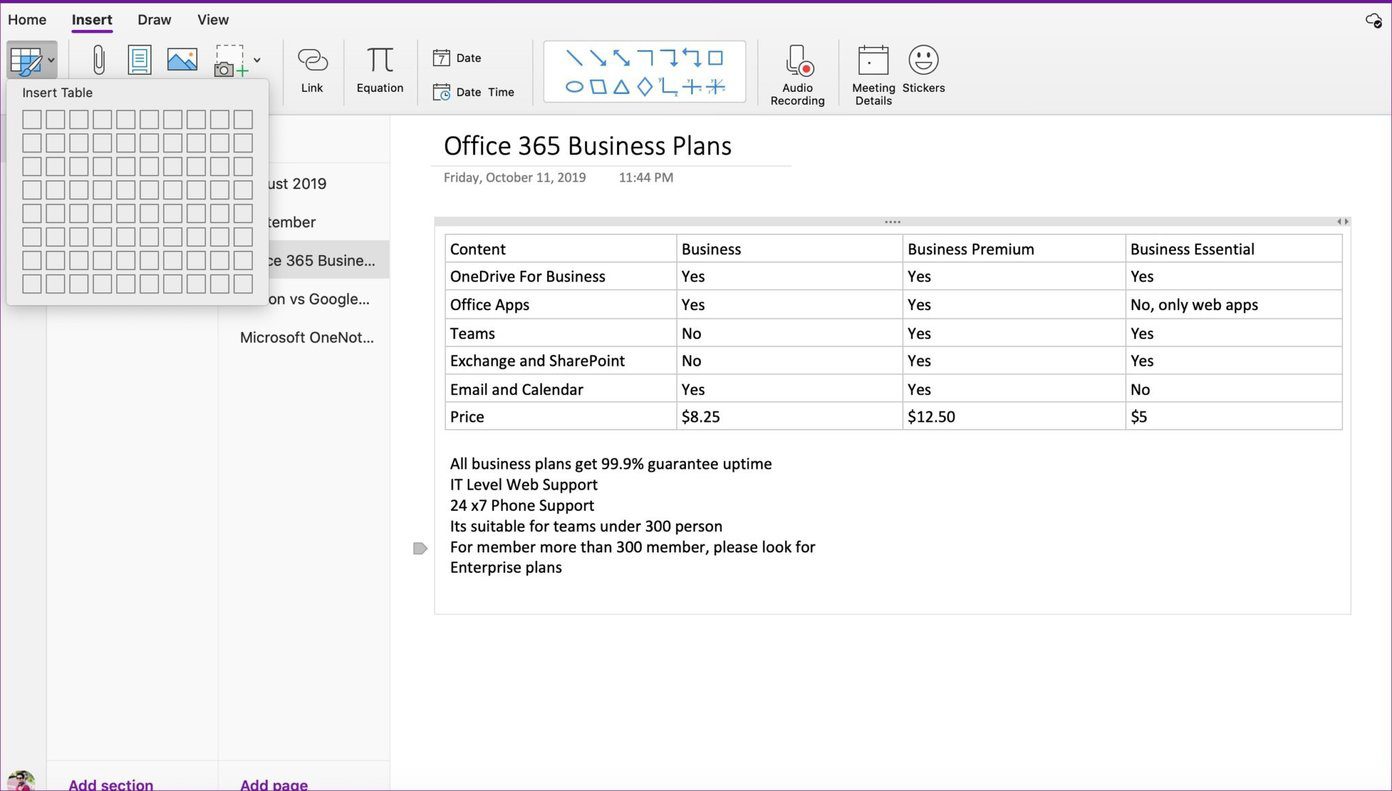Select the parallelogram shape
This screenshot has height=791, width=1392.
598,87
